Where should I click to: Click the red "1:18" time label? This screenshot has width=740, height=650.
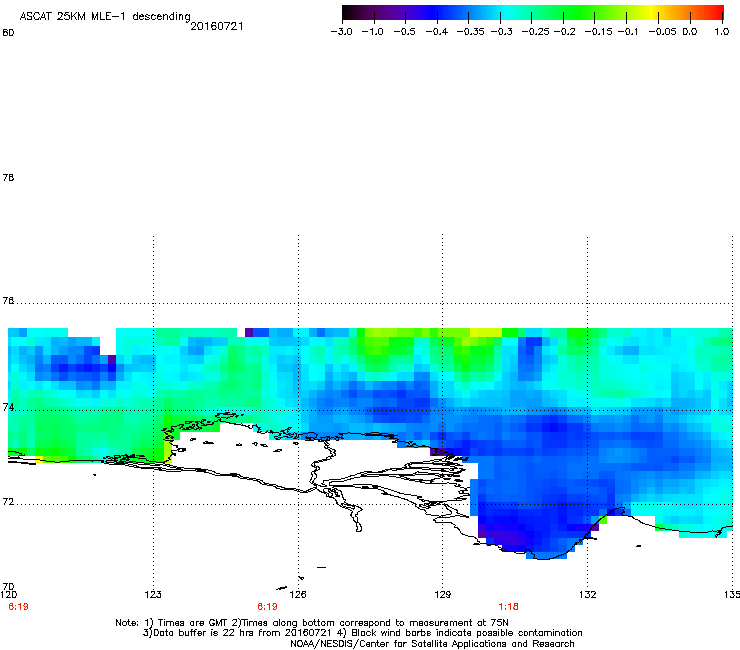[508, 607]
